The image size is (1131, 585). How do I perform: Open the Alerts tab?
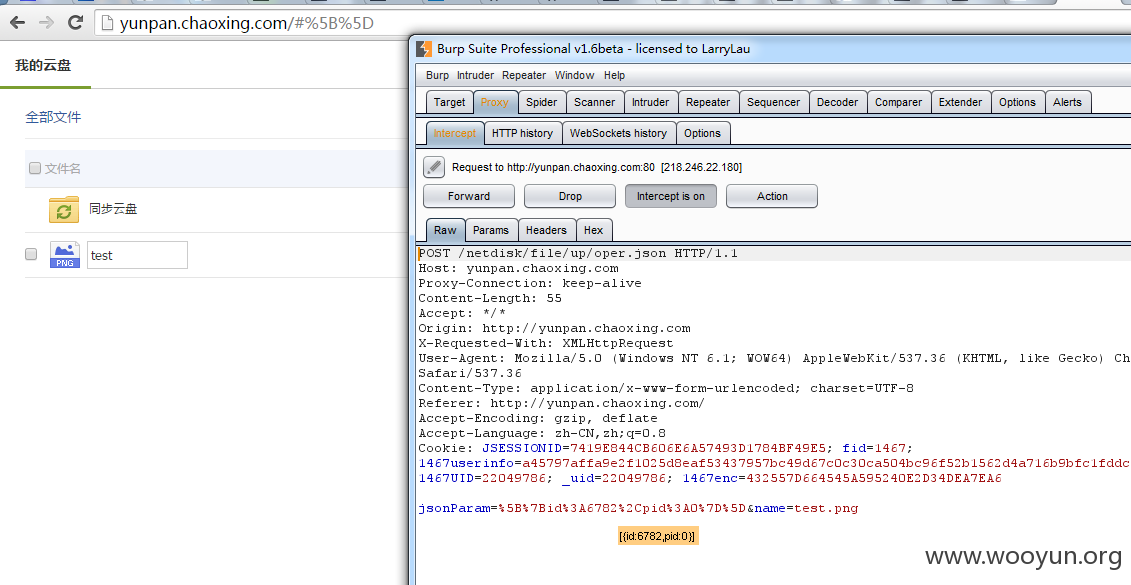coord(1067,102)
